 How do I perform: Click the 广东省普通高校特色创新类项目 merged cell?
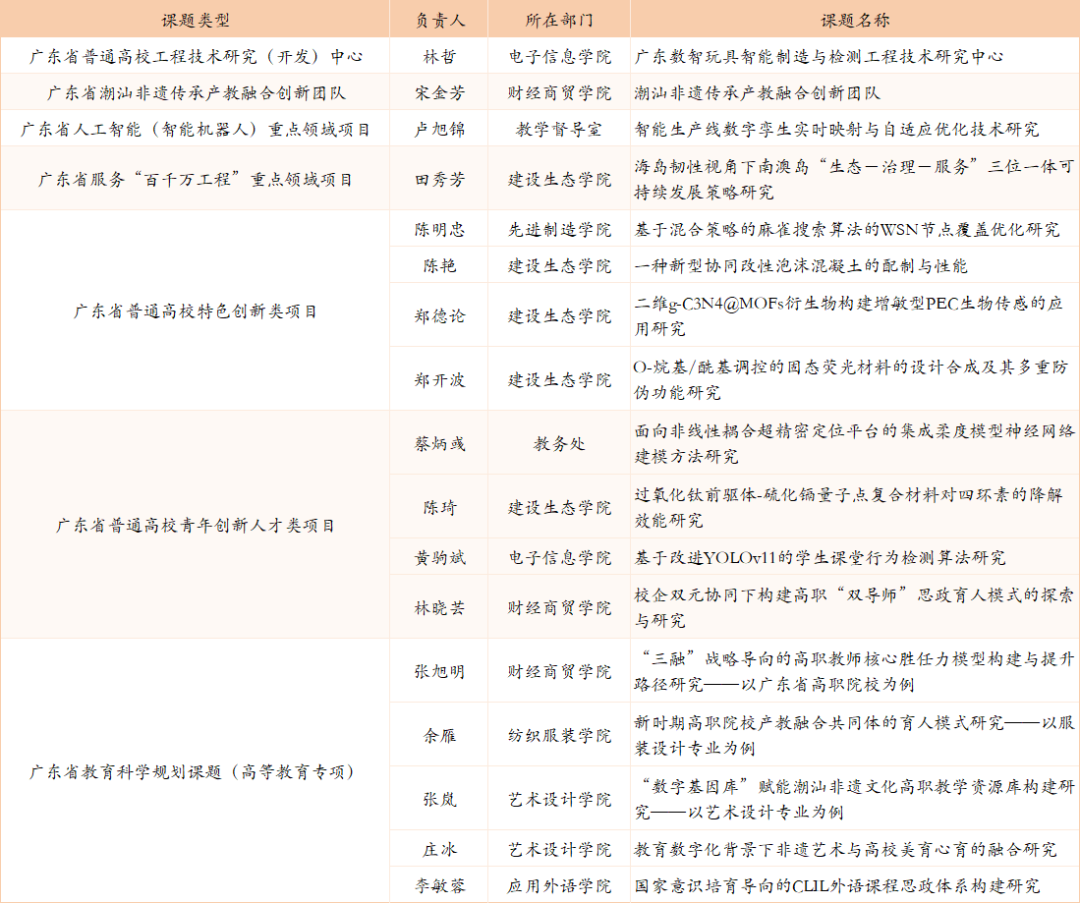pyautogui.click(x=196, y=311)
